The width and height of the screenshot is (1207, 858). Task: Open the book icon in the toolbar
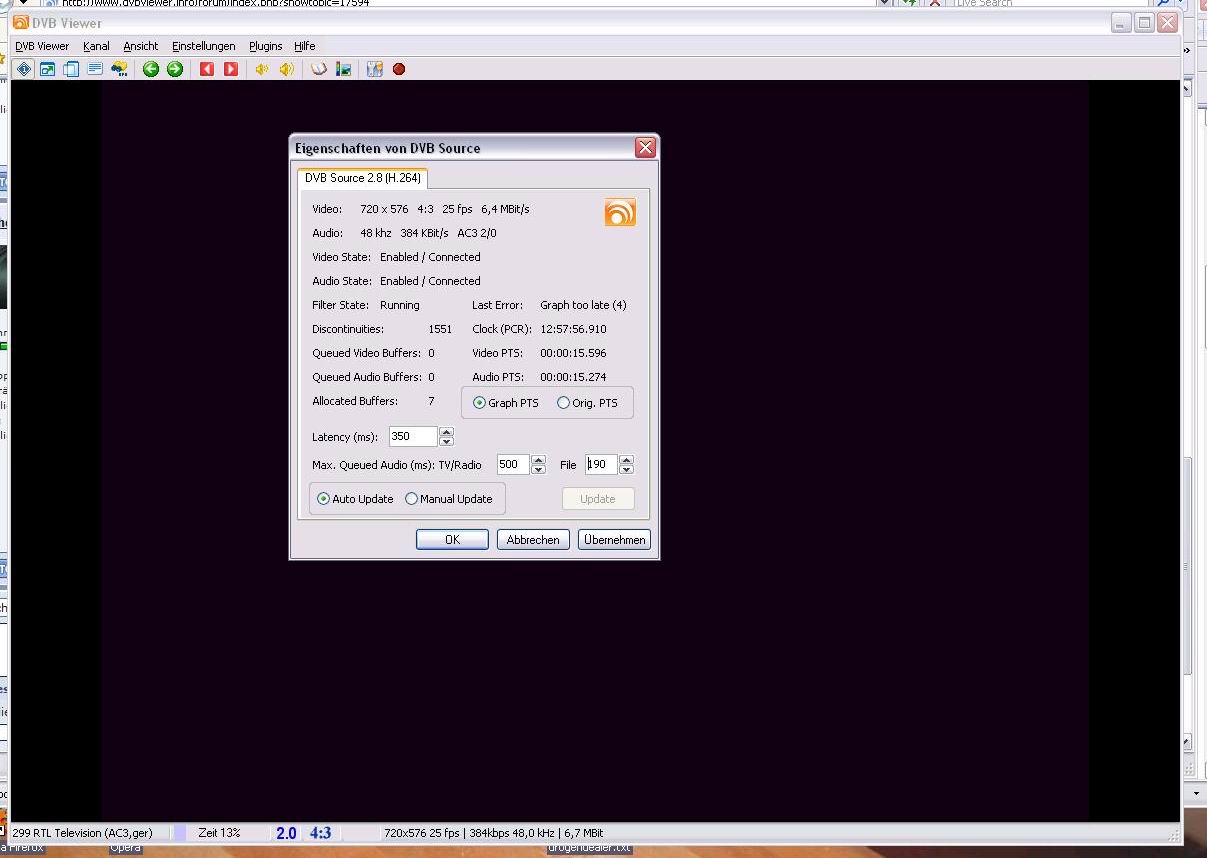(x=319, y=69)
